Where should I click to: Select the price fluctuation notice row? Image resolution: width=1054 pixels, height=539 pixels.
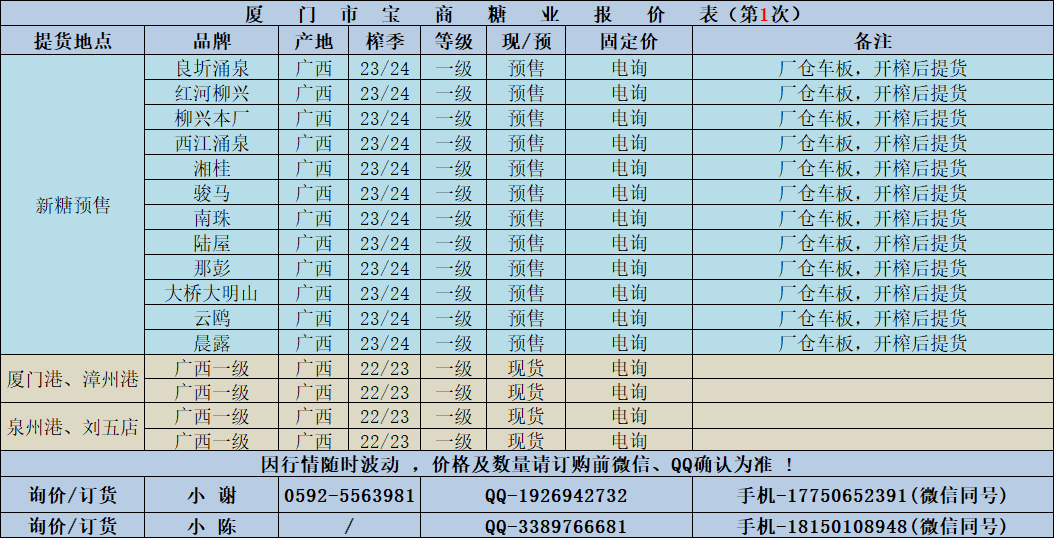(527, 465)
